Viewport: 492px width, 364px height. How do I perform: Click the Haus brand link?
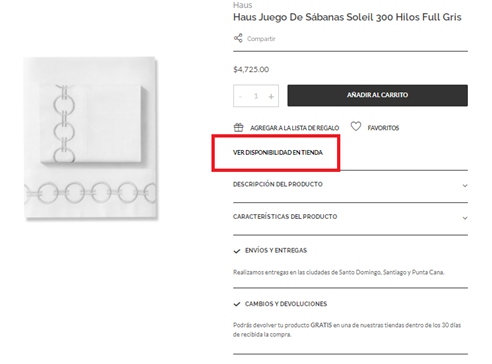click(x=243, y=5)
